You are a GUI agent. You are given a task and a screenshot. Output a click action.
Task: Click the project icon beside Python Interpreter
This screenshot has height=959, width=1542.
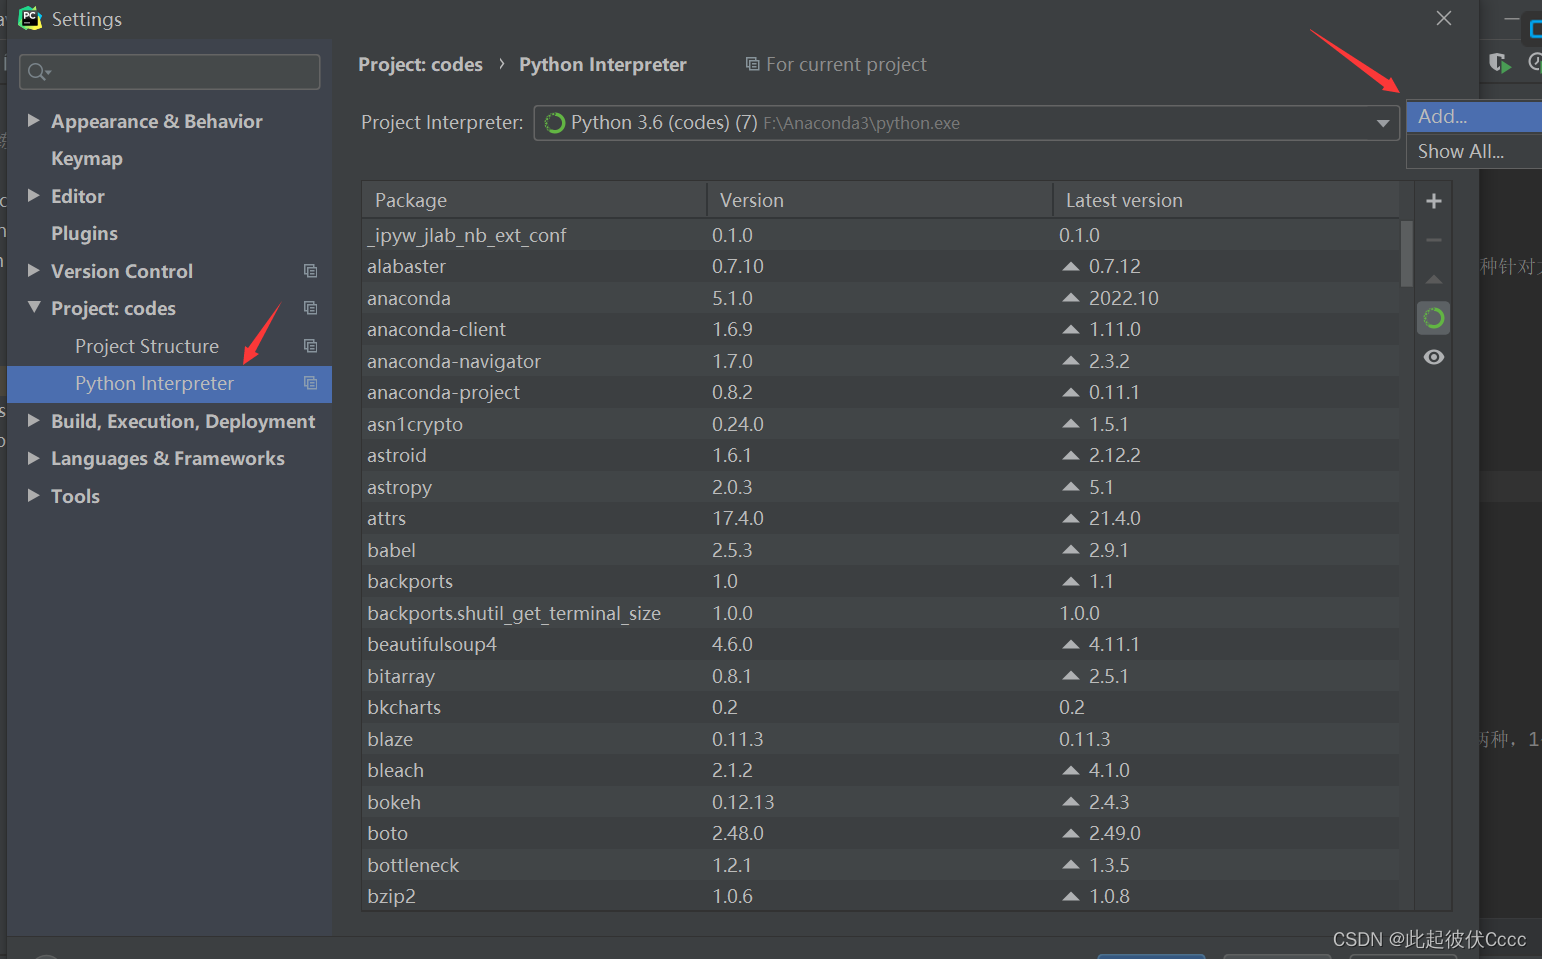coord(310,383)
